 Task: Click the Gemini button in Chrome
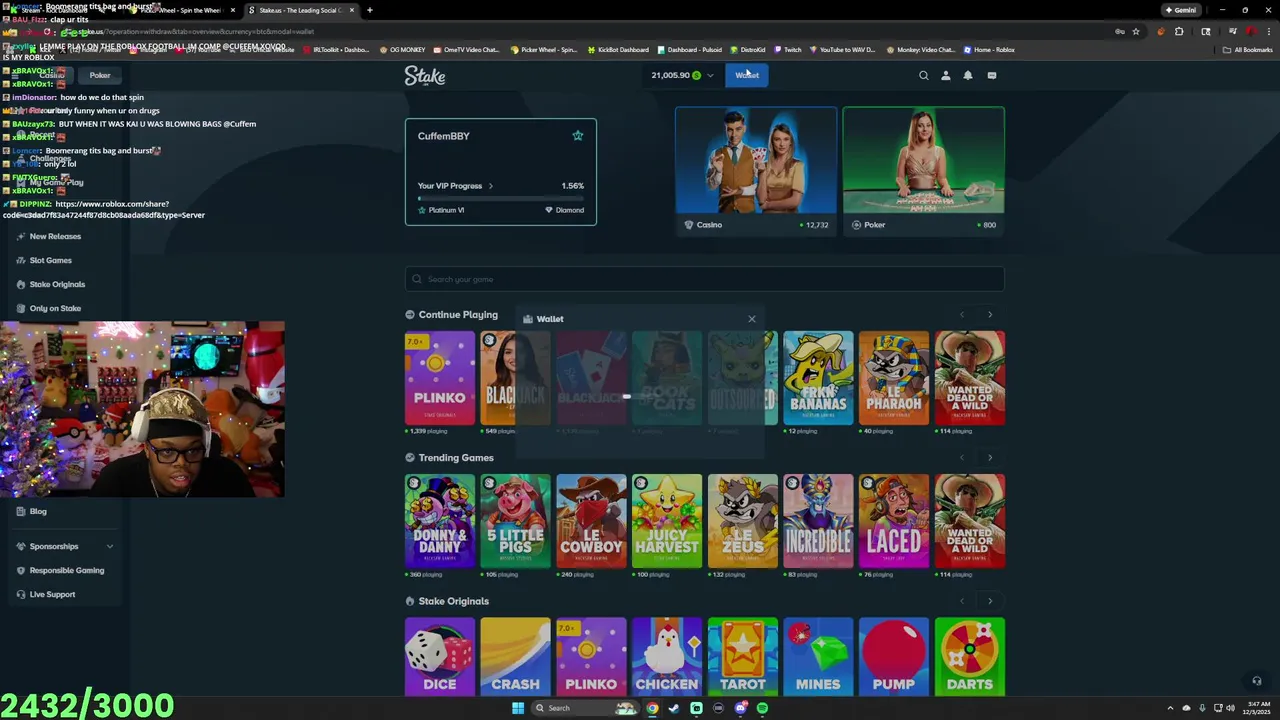tap(1179, 10)
